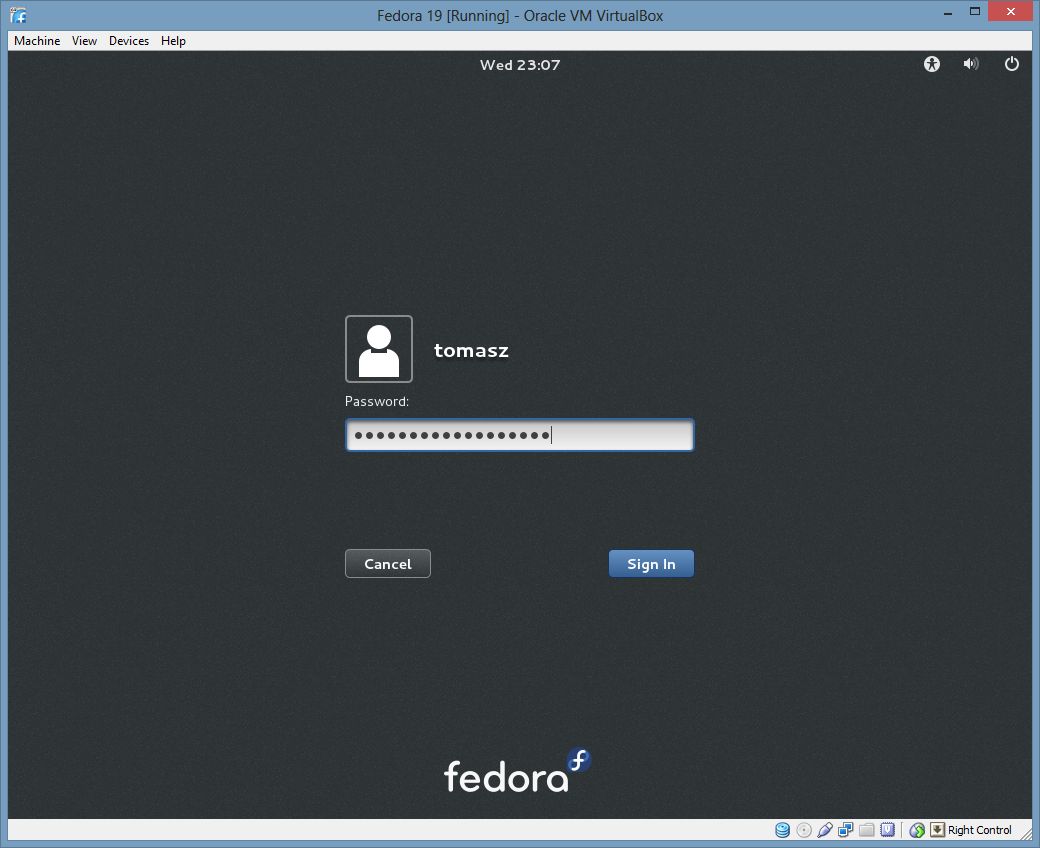Close the VirtualBox window

tap(1011, 12)
